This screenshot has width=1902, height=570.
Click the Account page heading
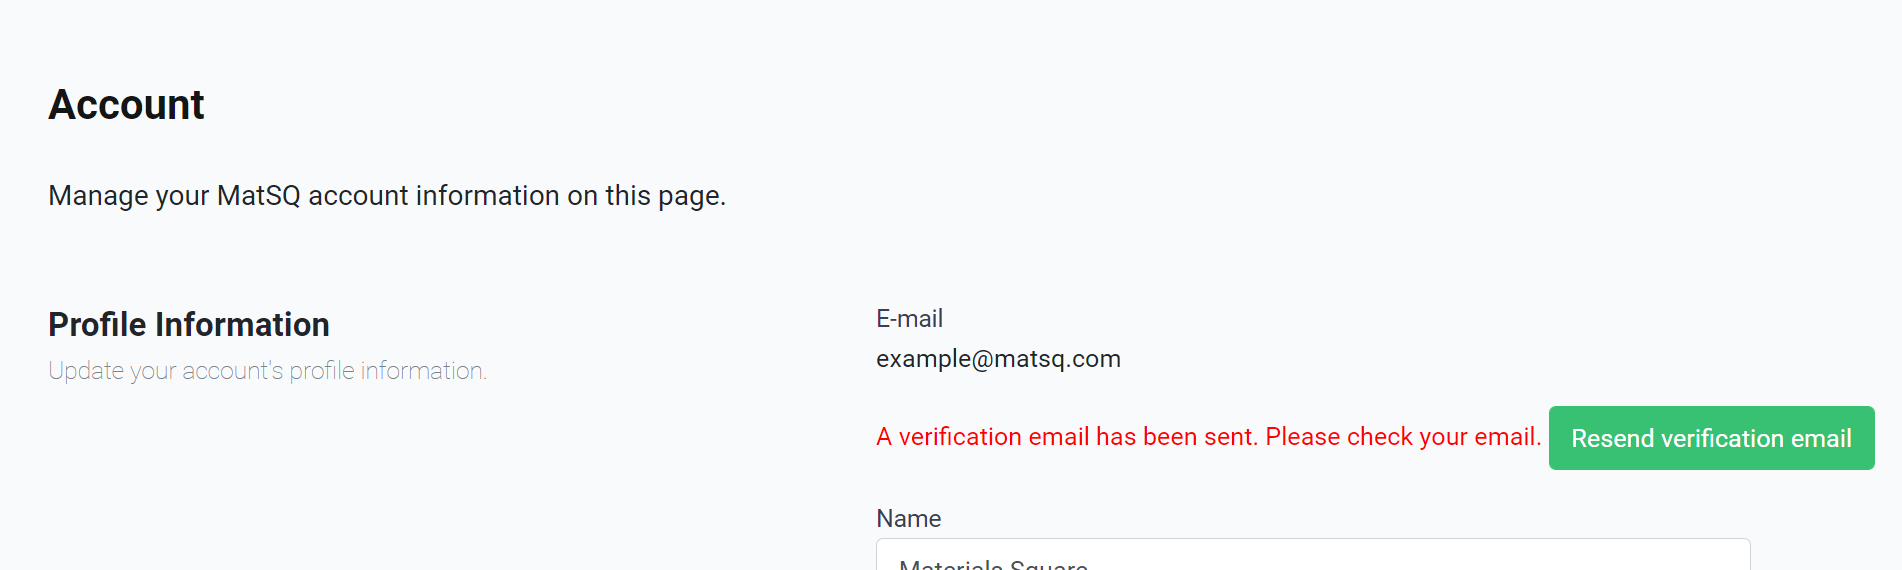(x=126, y=105)
